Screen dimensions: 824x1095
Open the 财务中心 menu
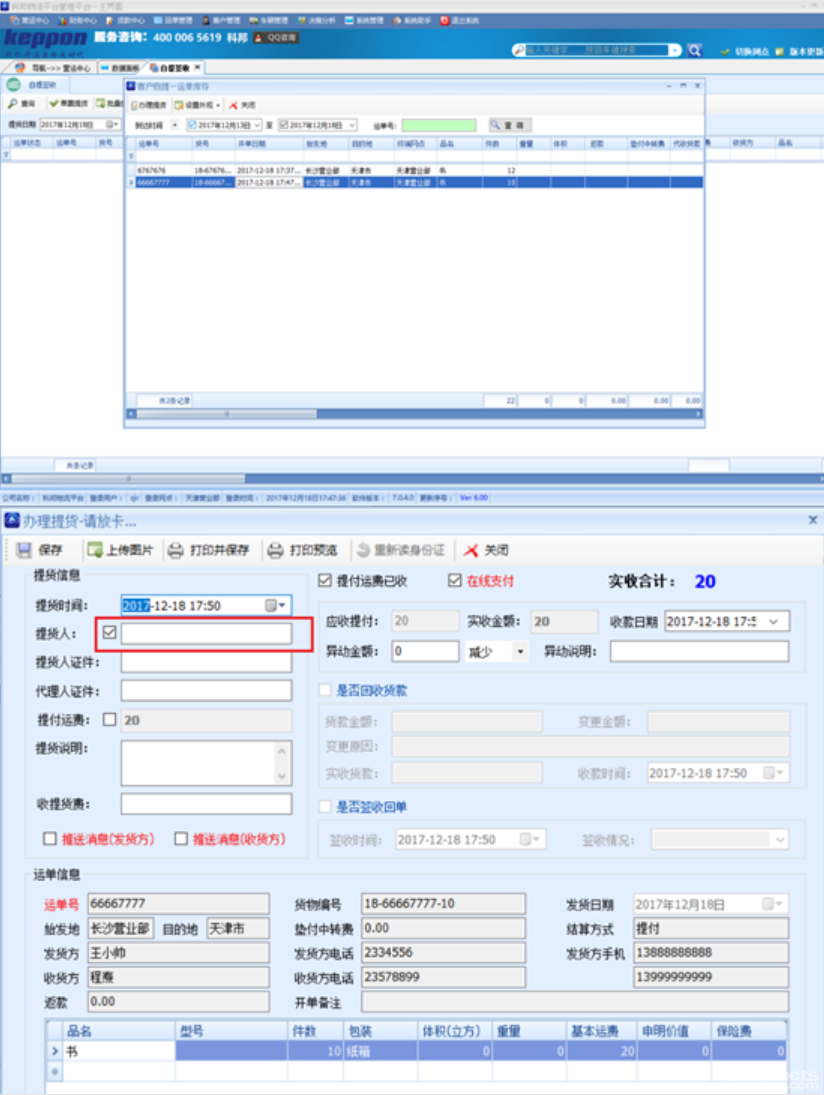(x=78, y=20)
